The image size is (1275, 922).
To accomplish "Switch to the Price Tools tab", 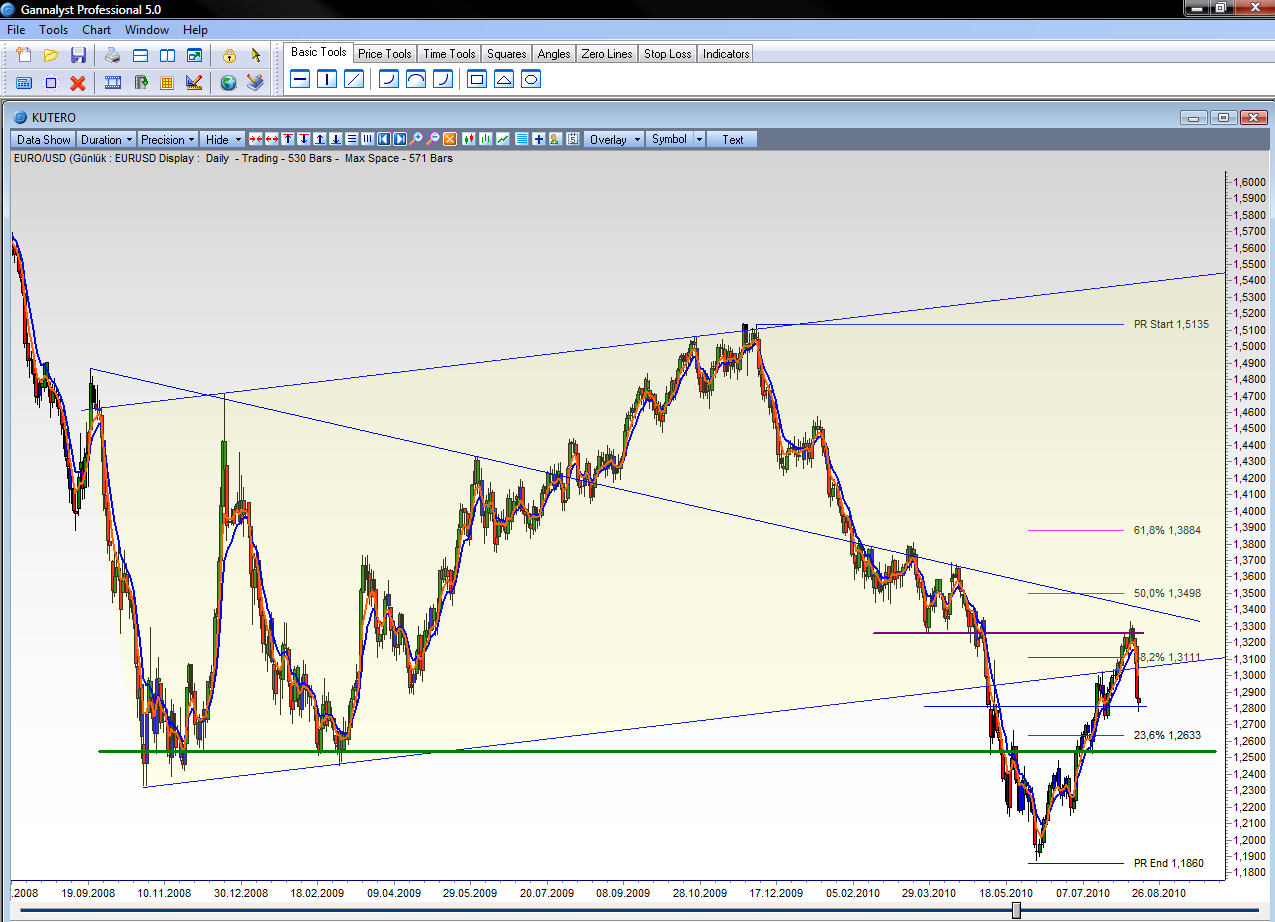I will pyautogui.click(x=384, y=54).
